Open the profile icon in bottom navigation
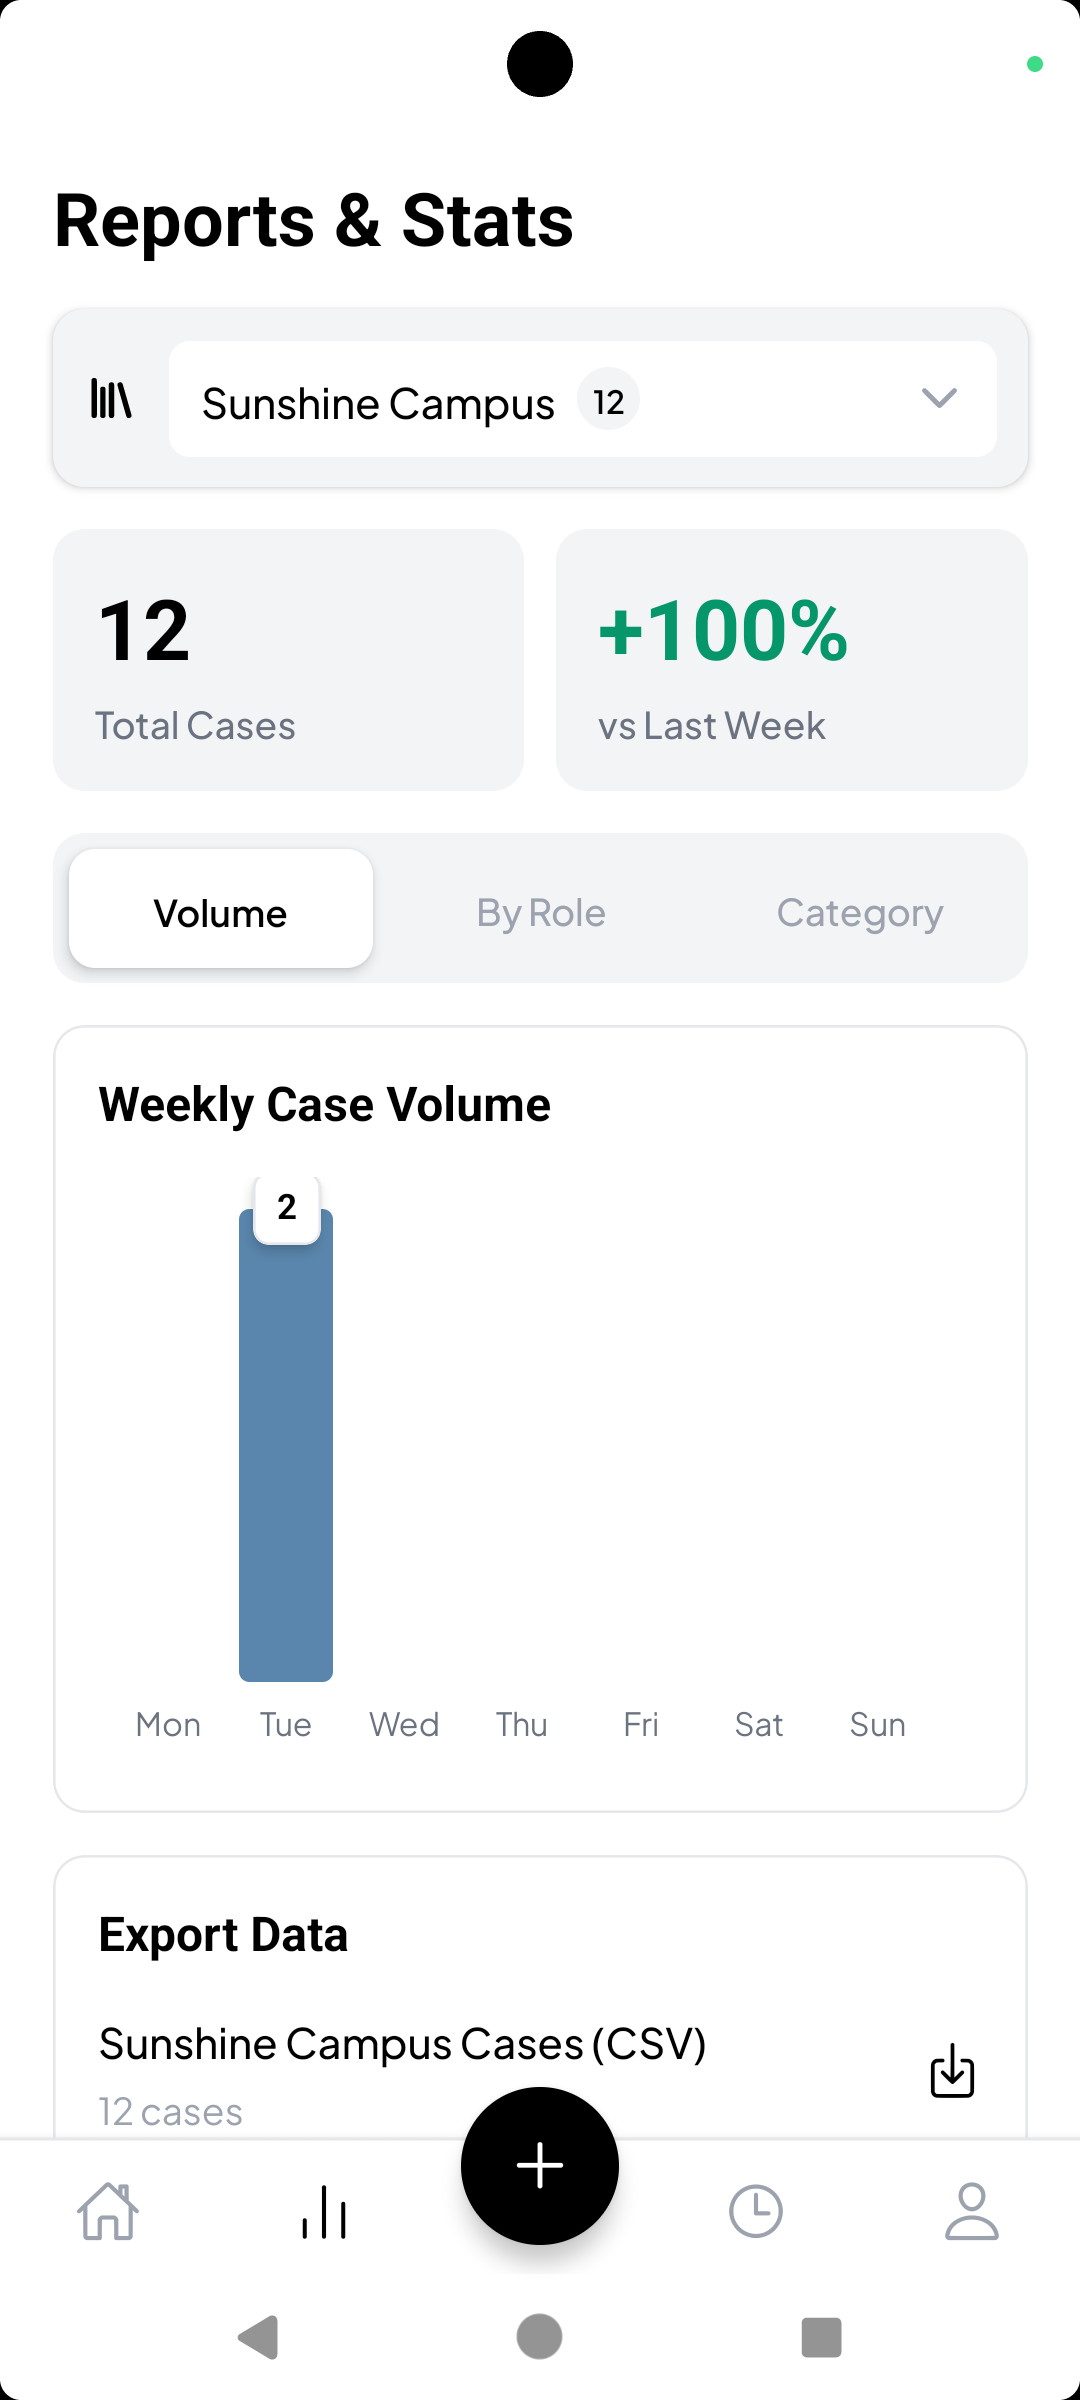This screenshot has height=2400, width=1080. pyautogui.click(x=971, y=2212)
